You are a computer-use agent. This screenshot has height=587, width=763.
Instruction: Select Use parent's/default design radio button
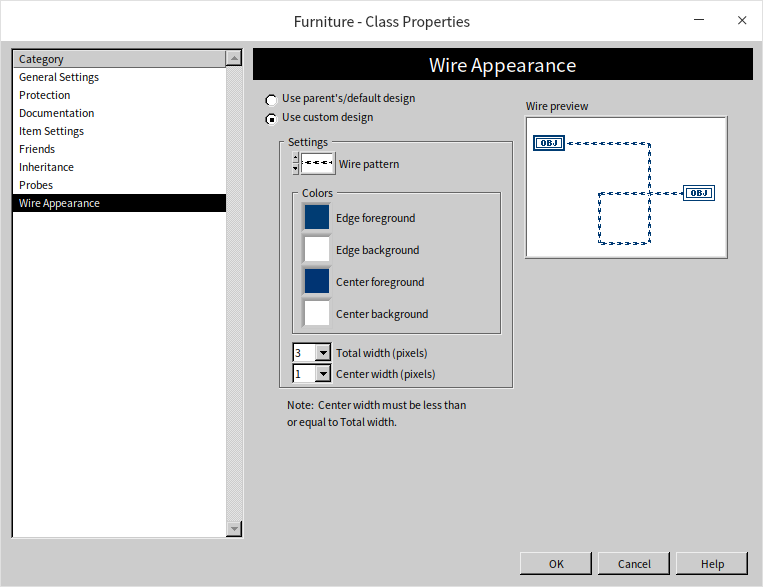point(271,100)
